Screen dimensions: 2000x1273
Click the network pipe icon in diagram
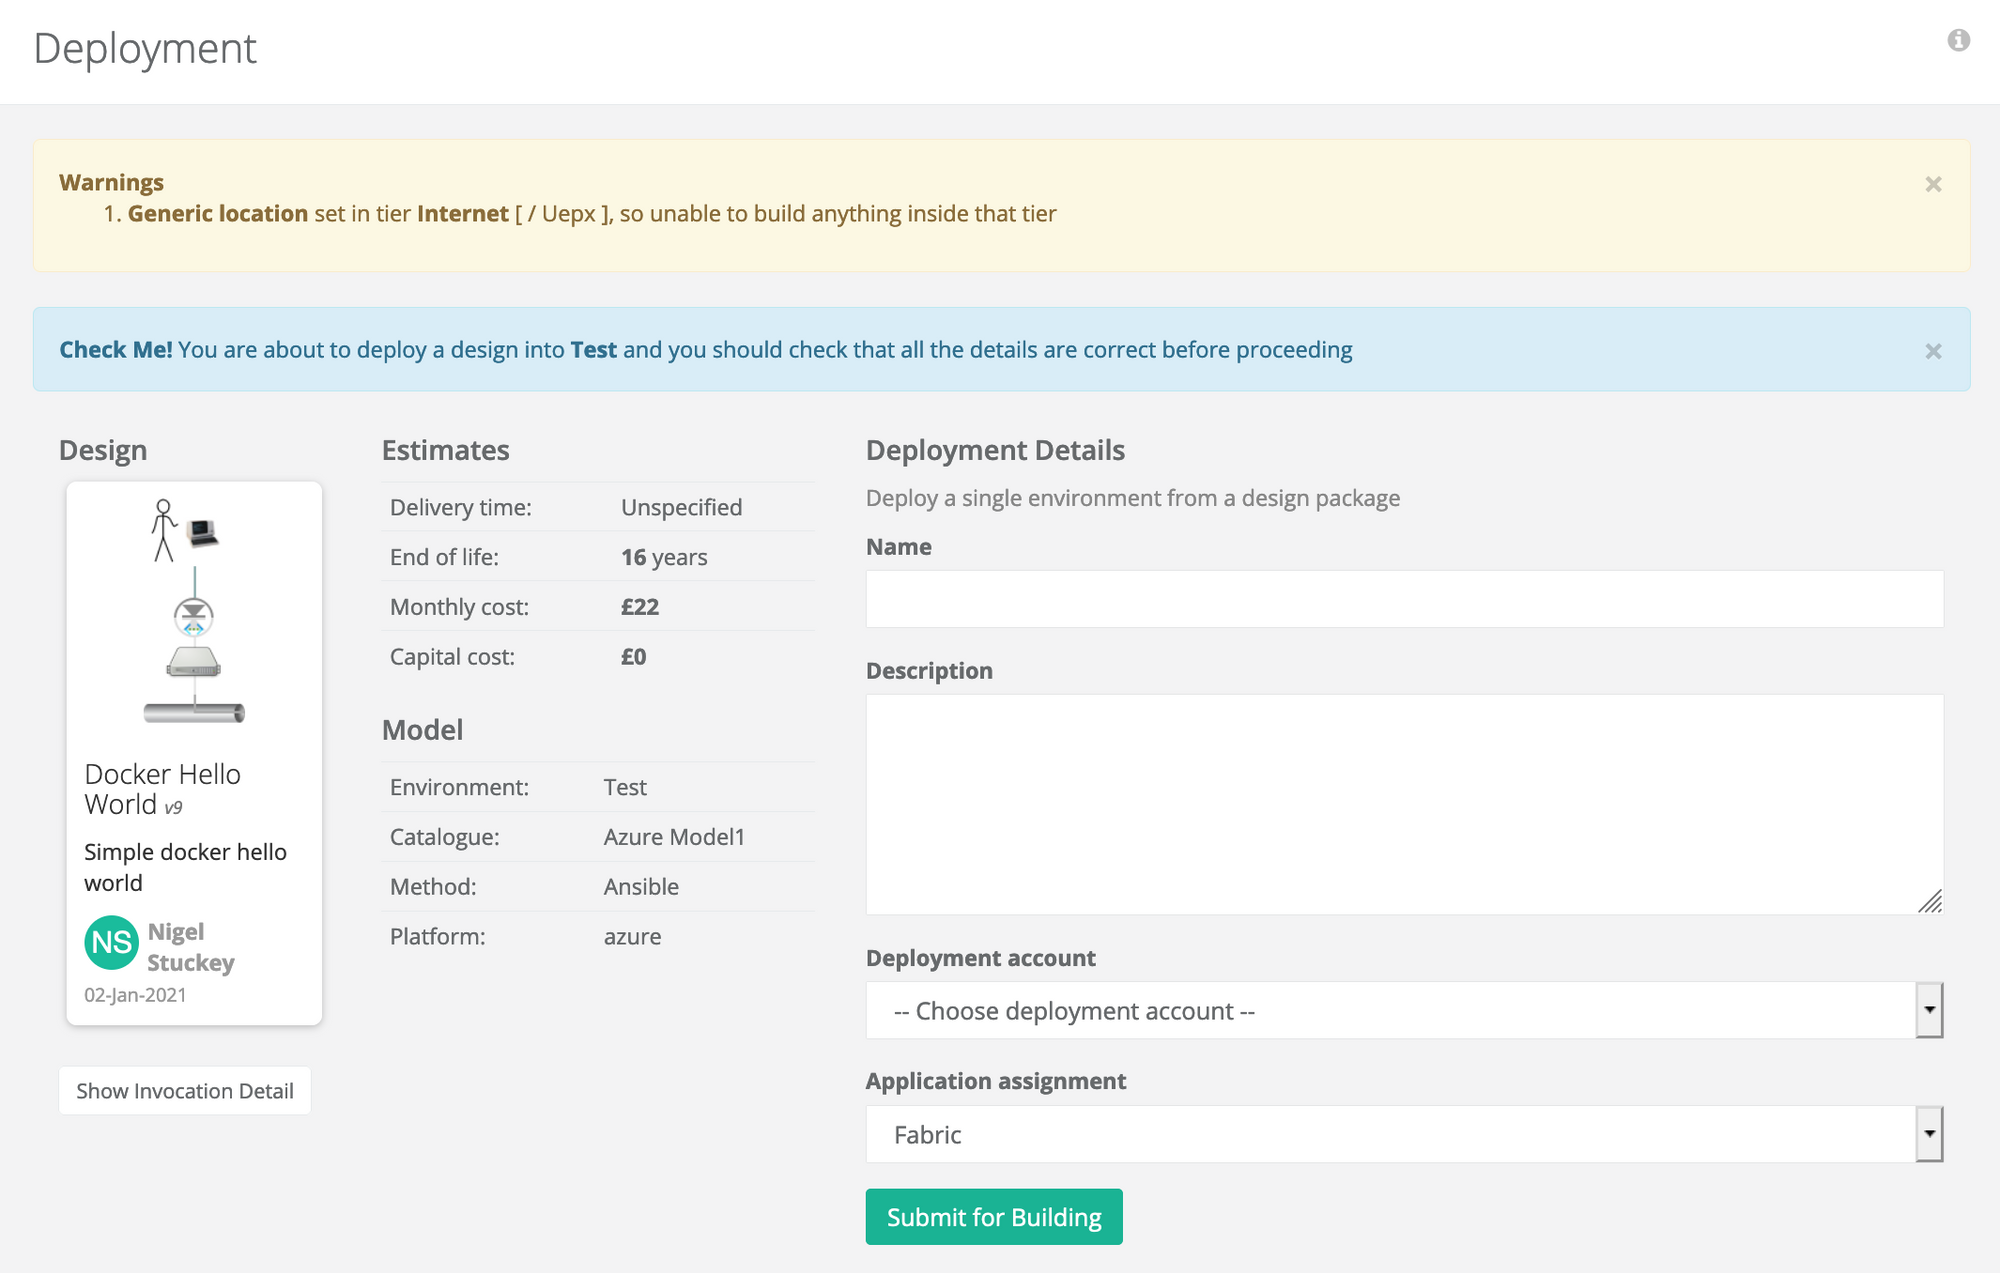click(x=194, y=712)
